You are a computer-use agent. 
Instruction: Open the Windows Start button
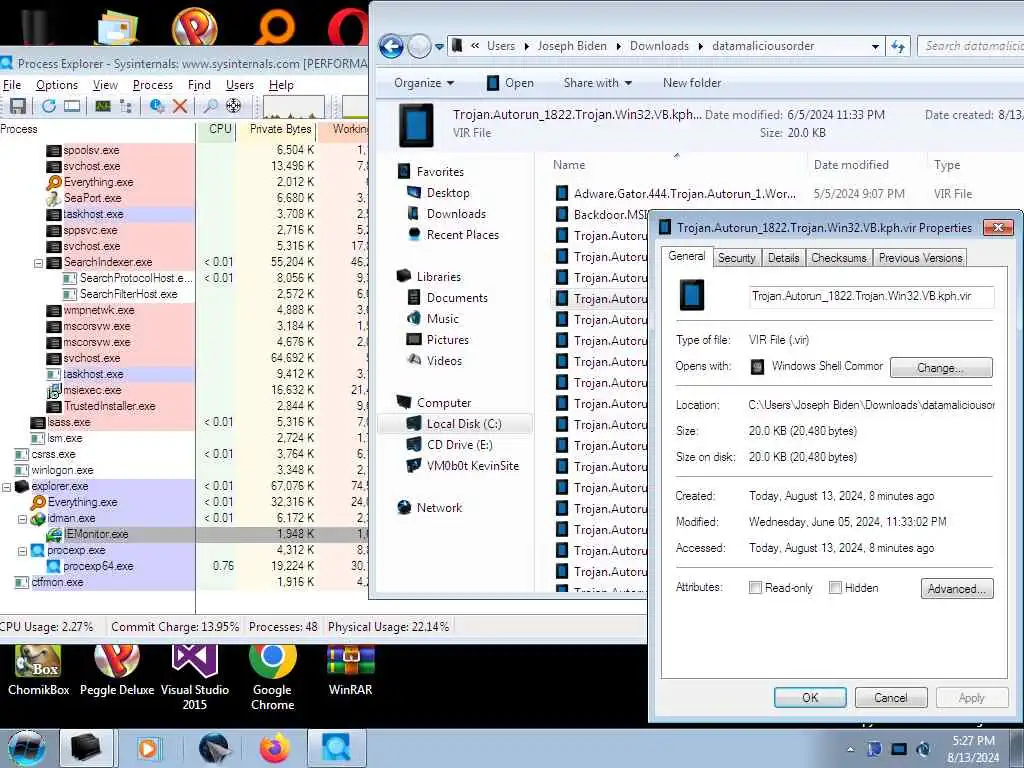(26, 748)
